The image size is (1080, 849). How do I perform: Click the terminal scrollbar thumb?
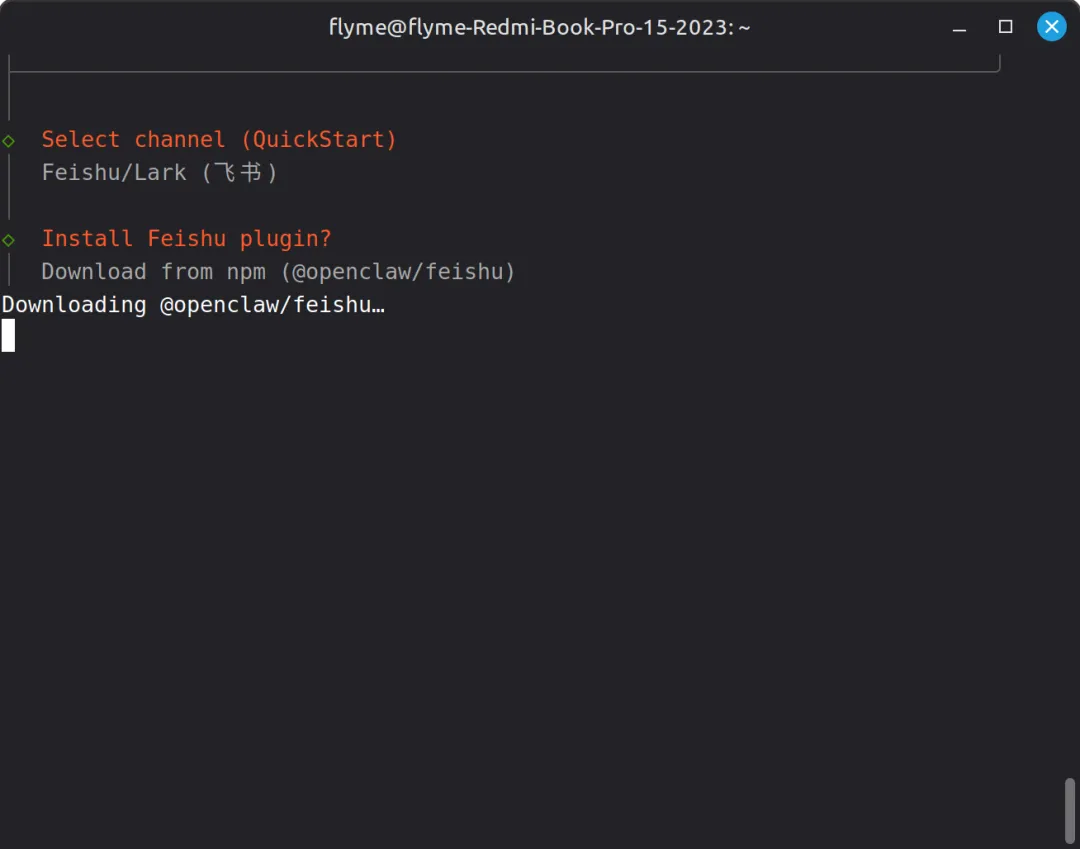[1069, 810]
